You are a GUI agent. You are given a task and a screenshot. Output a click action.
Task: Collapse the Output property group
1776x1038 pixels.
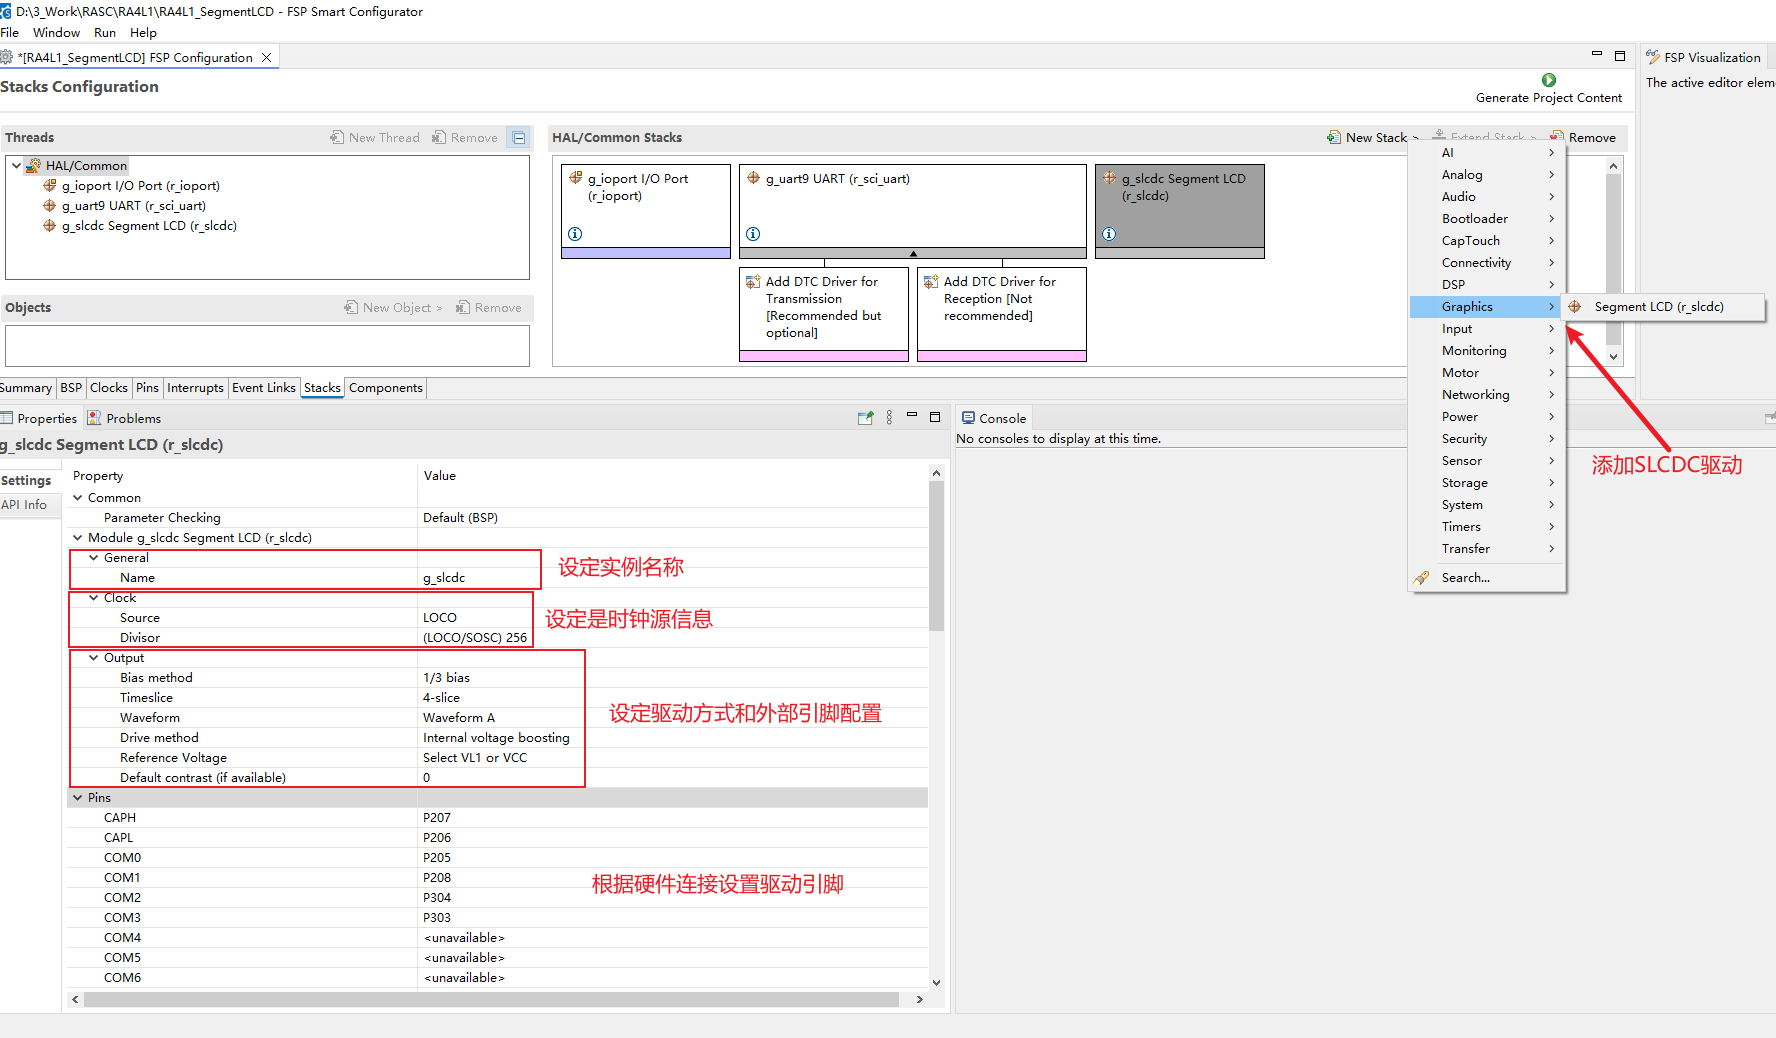pos(93,658)
